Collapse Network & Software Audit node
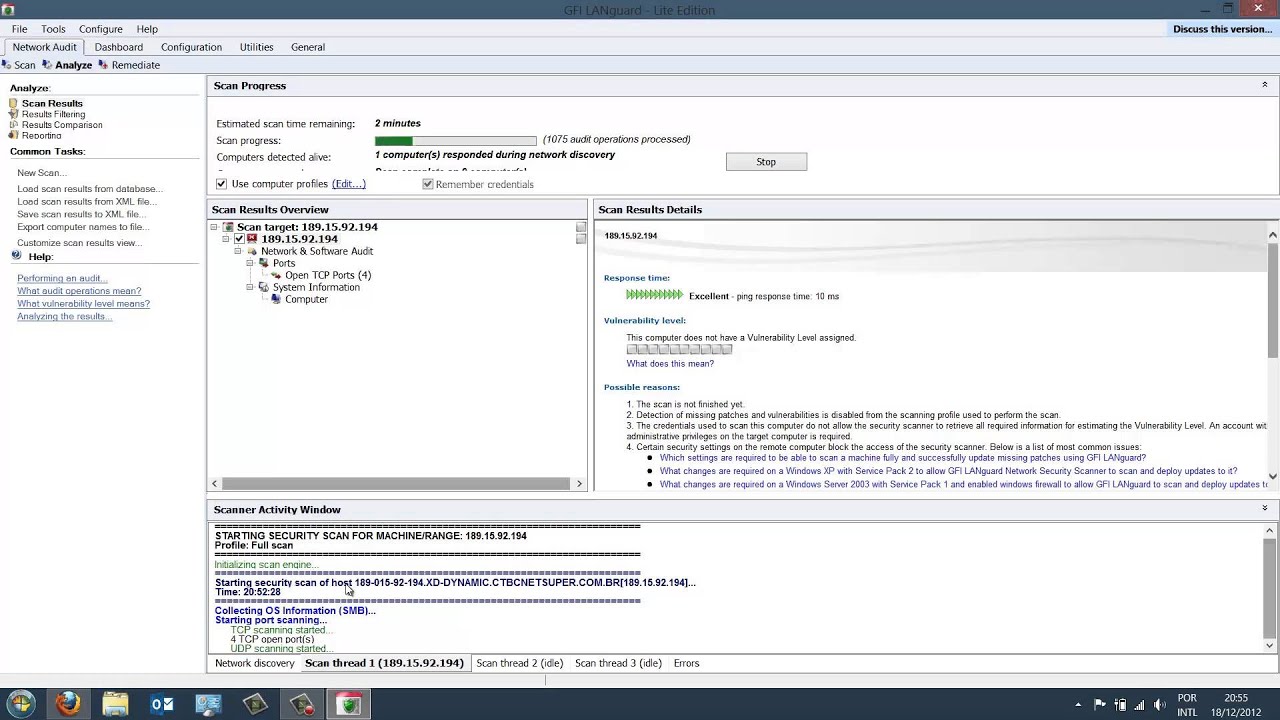This screenshot has width=1280, height=720. coord(238,251)
